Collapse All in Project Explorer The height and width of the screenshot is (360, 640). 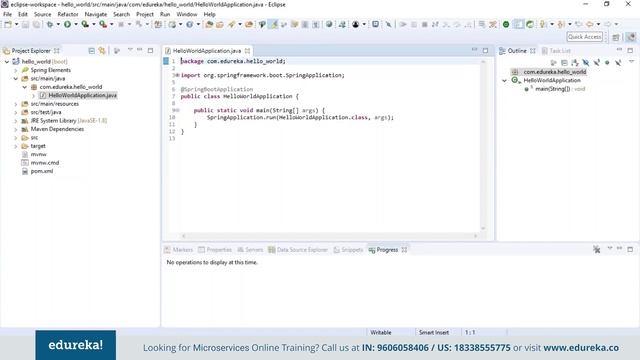[x=91, y=51]
